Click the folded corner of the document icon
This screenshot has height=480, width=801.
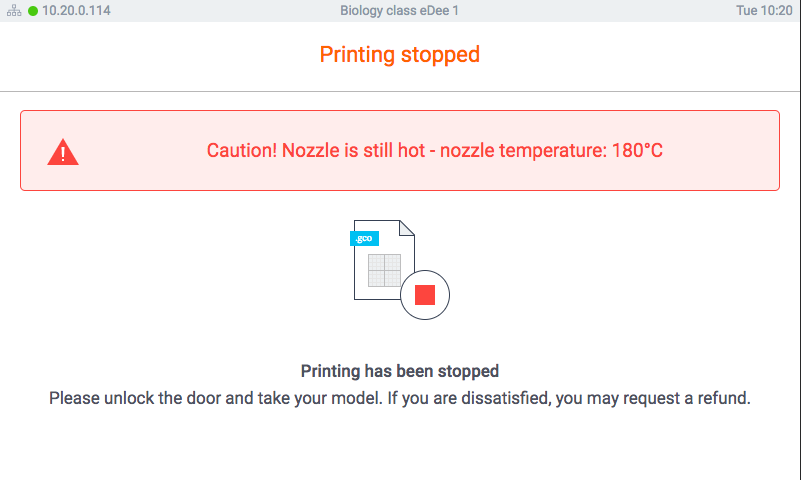click(x=407, y=228)
